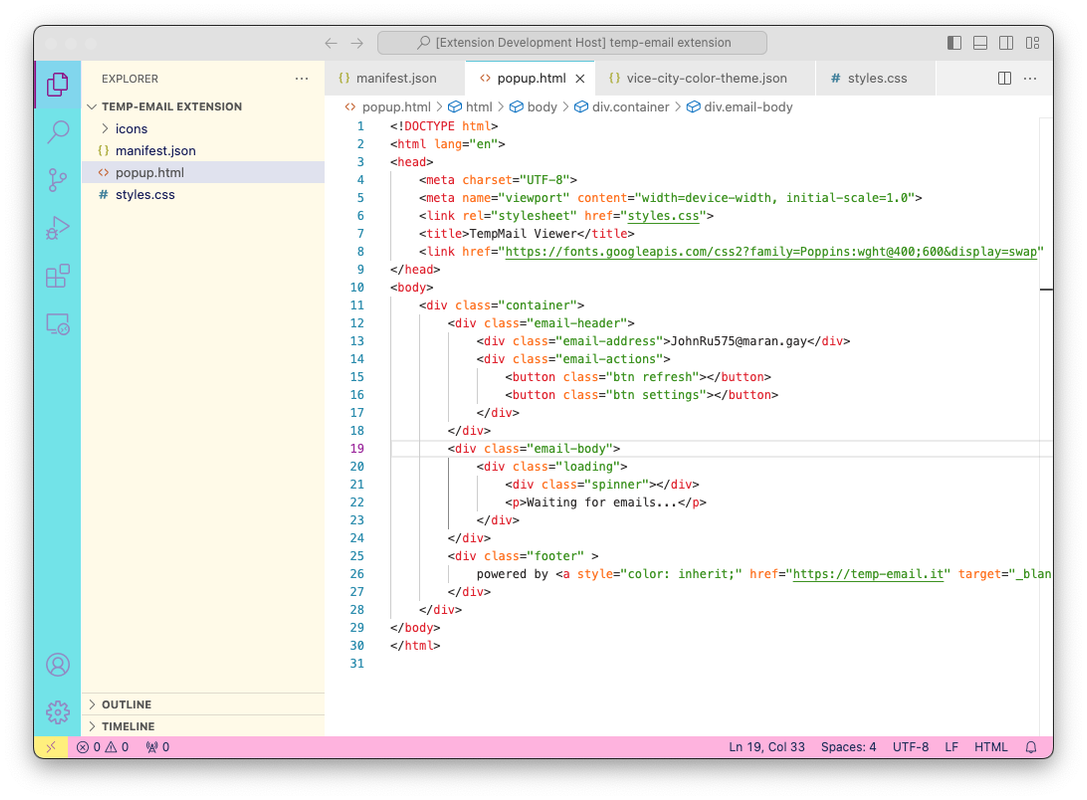Viewport: 1087px width, 800px height.
Task: Select language mode HTML
Action: pos(991,747)
